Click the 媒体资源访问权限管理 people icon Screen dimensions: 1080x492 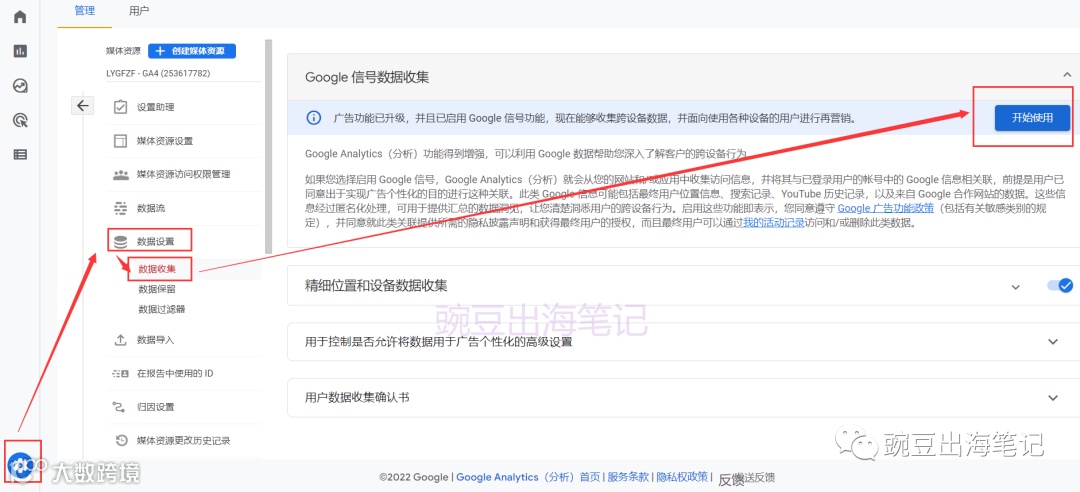(121, 175)
